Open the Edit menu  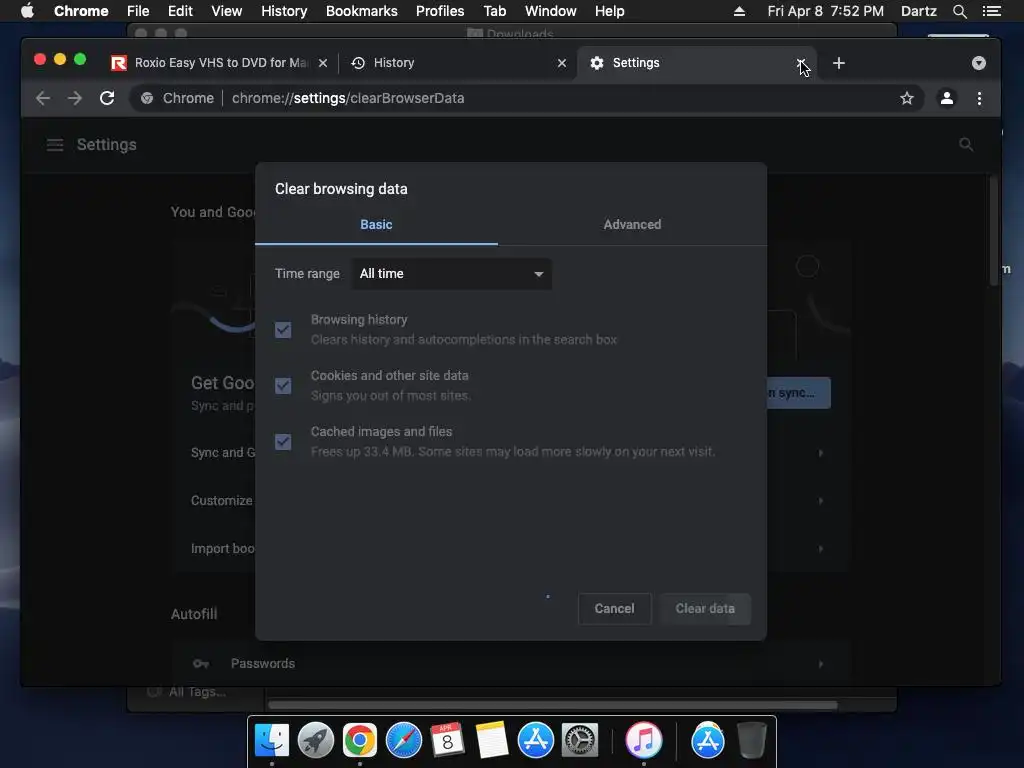180,11
